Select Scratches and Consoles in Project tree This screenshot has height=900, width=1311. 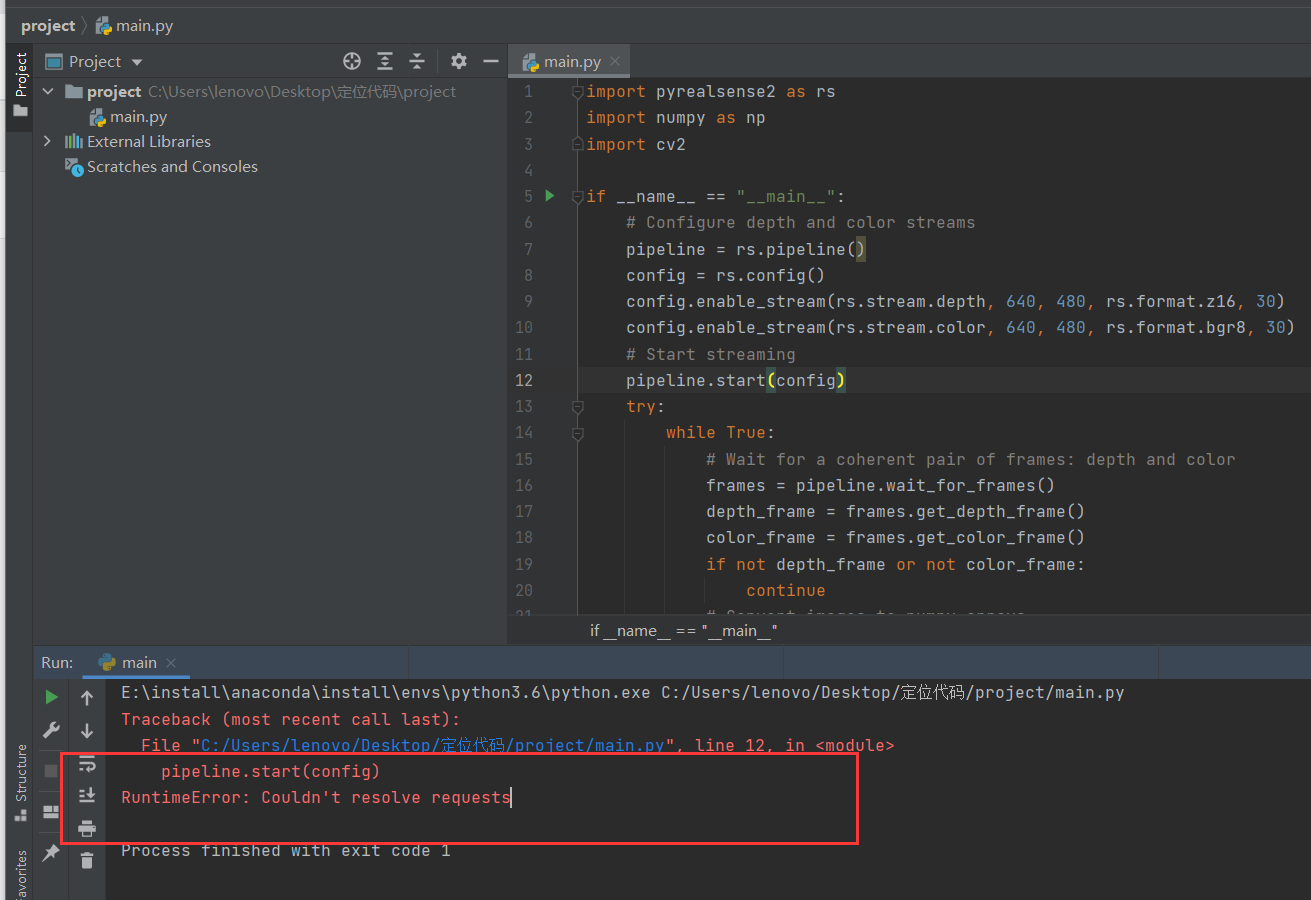[172, 166]
